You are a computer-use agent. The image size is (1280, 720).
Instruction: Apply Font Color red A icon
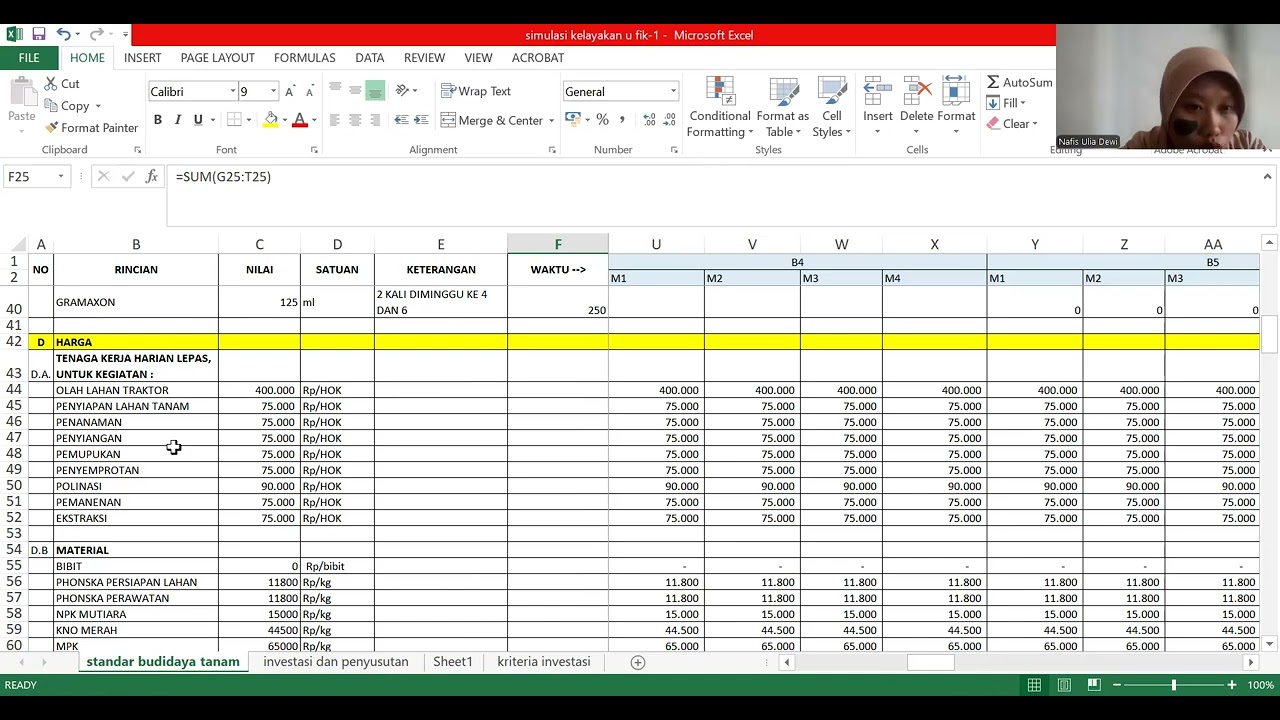pyautogui.click(x=299, y=120)
